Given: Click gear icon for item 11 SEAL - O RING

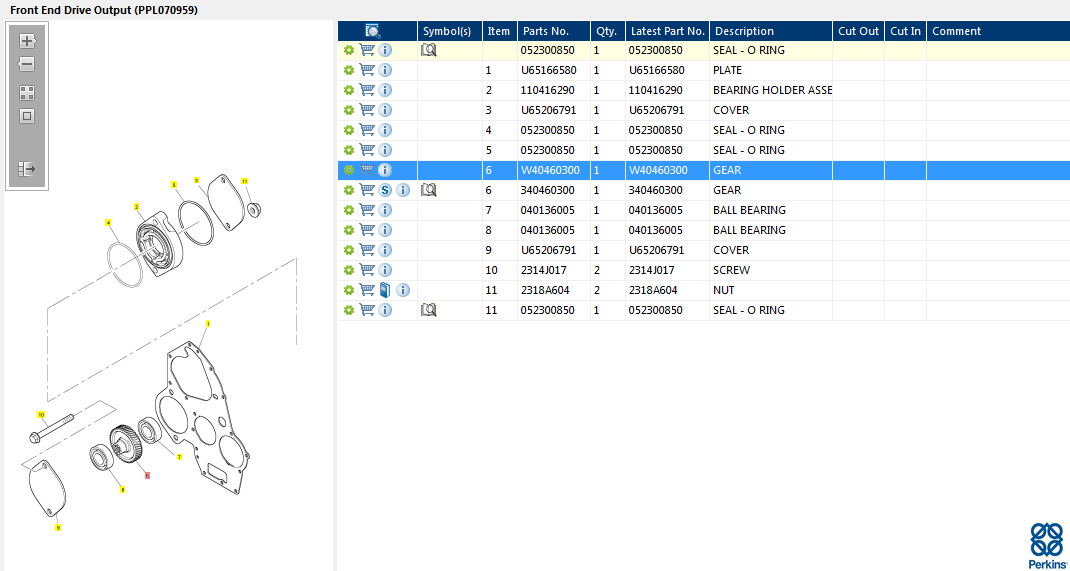Looking at the screenshot, I should click(349, 310).
